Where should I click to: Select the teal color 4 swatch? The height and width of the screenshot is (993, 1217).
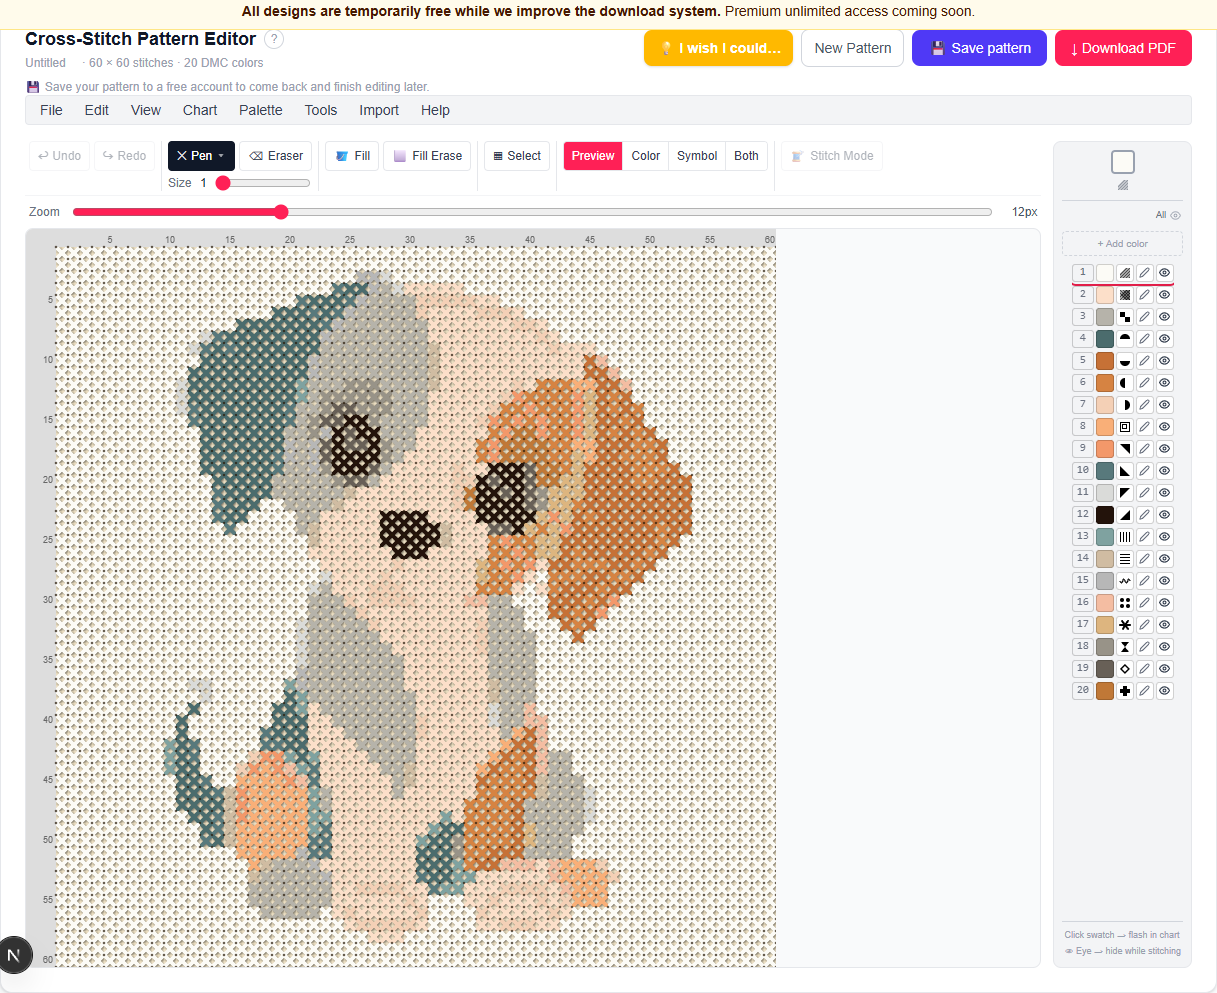(x=1105, y=339)
